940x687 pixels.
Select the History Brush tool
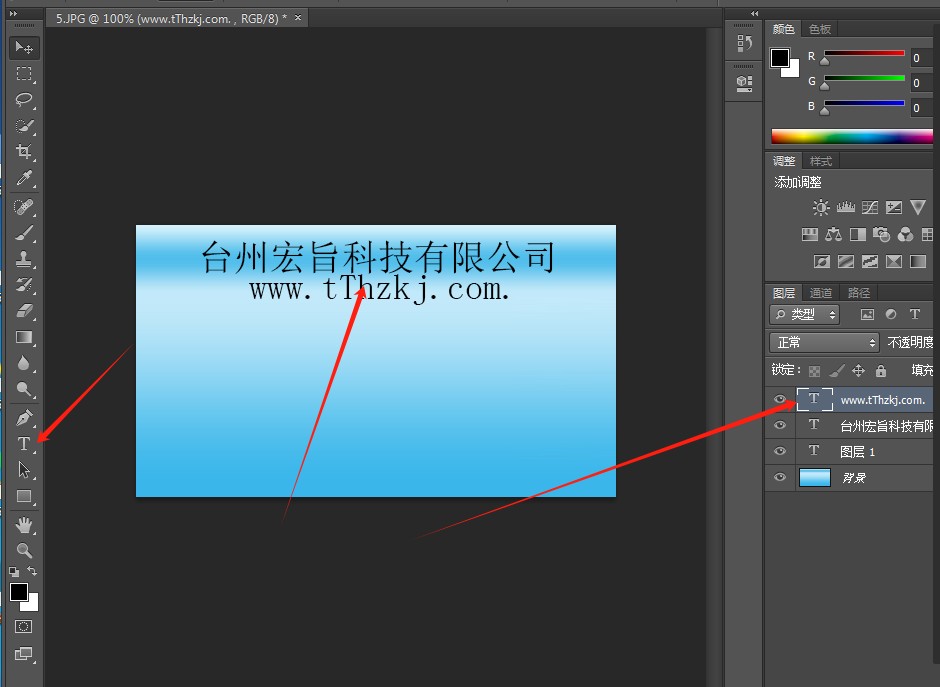[x=24, y=285]
